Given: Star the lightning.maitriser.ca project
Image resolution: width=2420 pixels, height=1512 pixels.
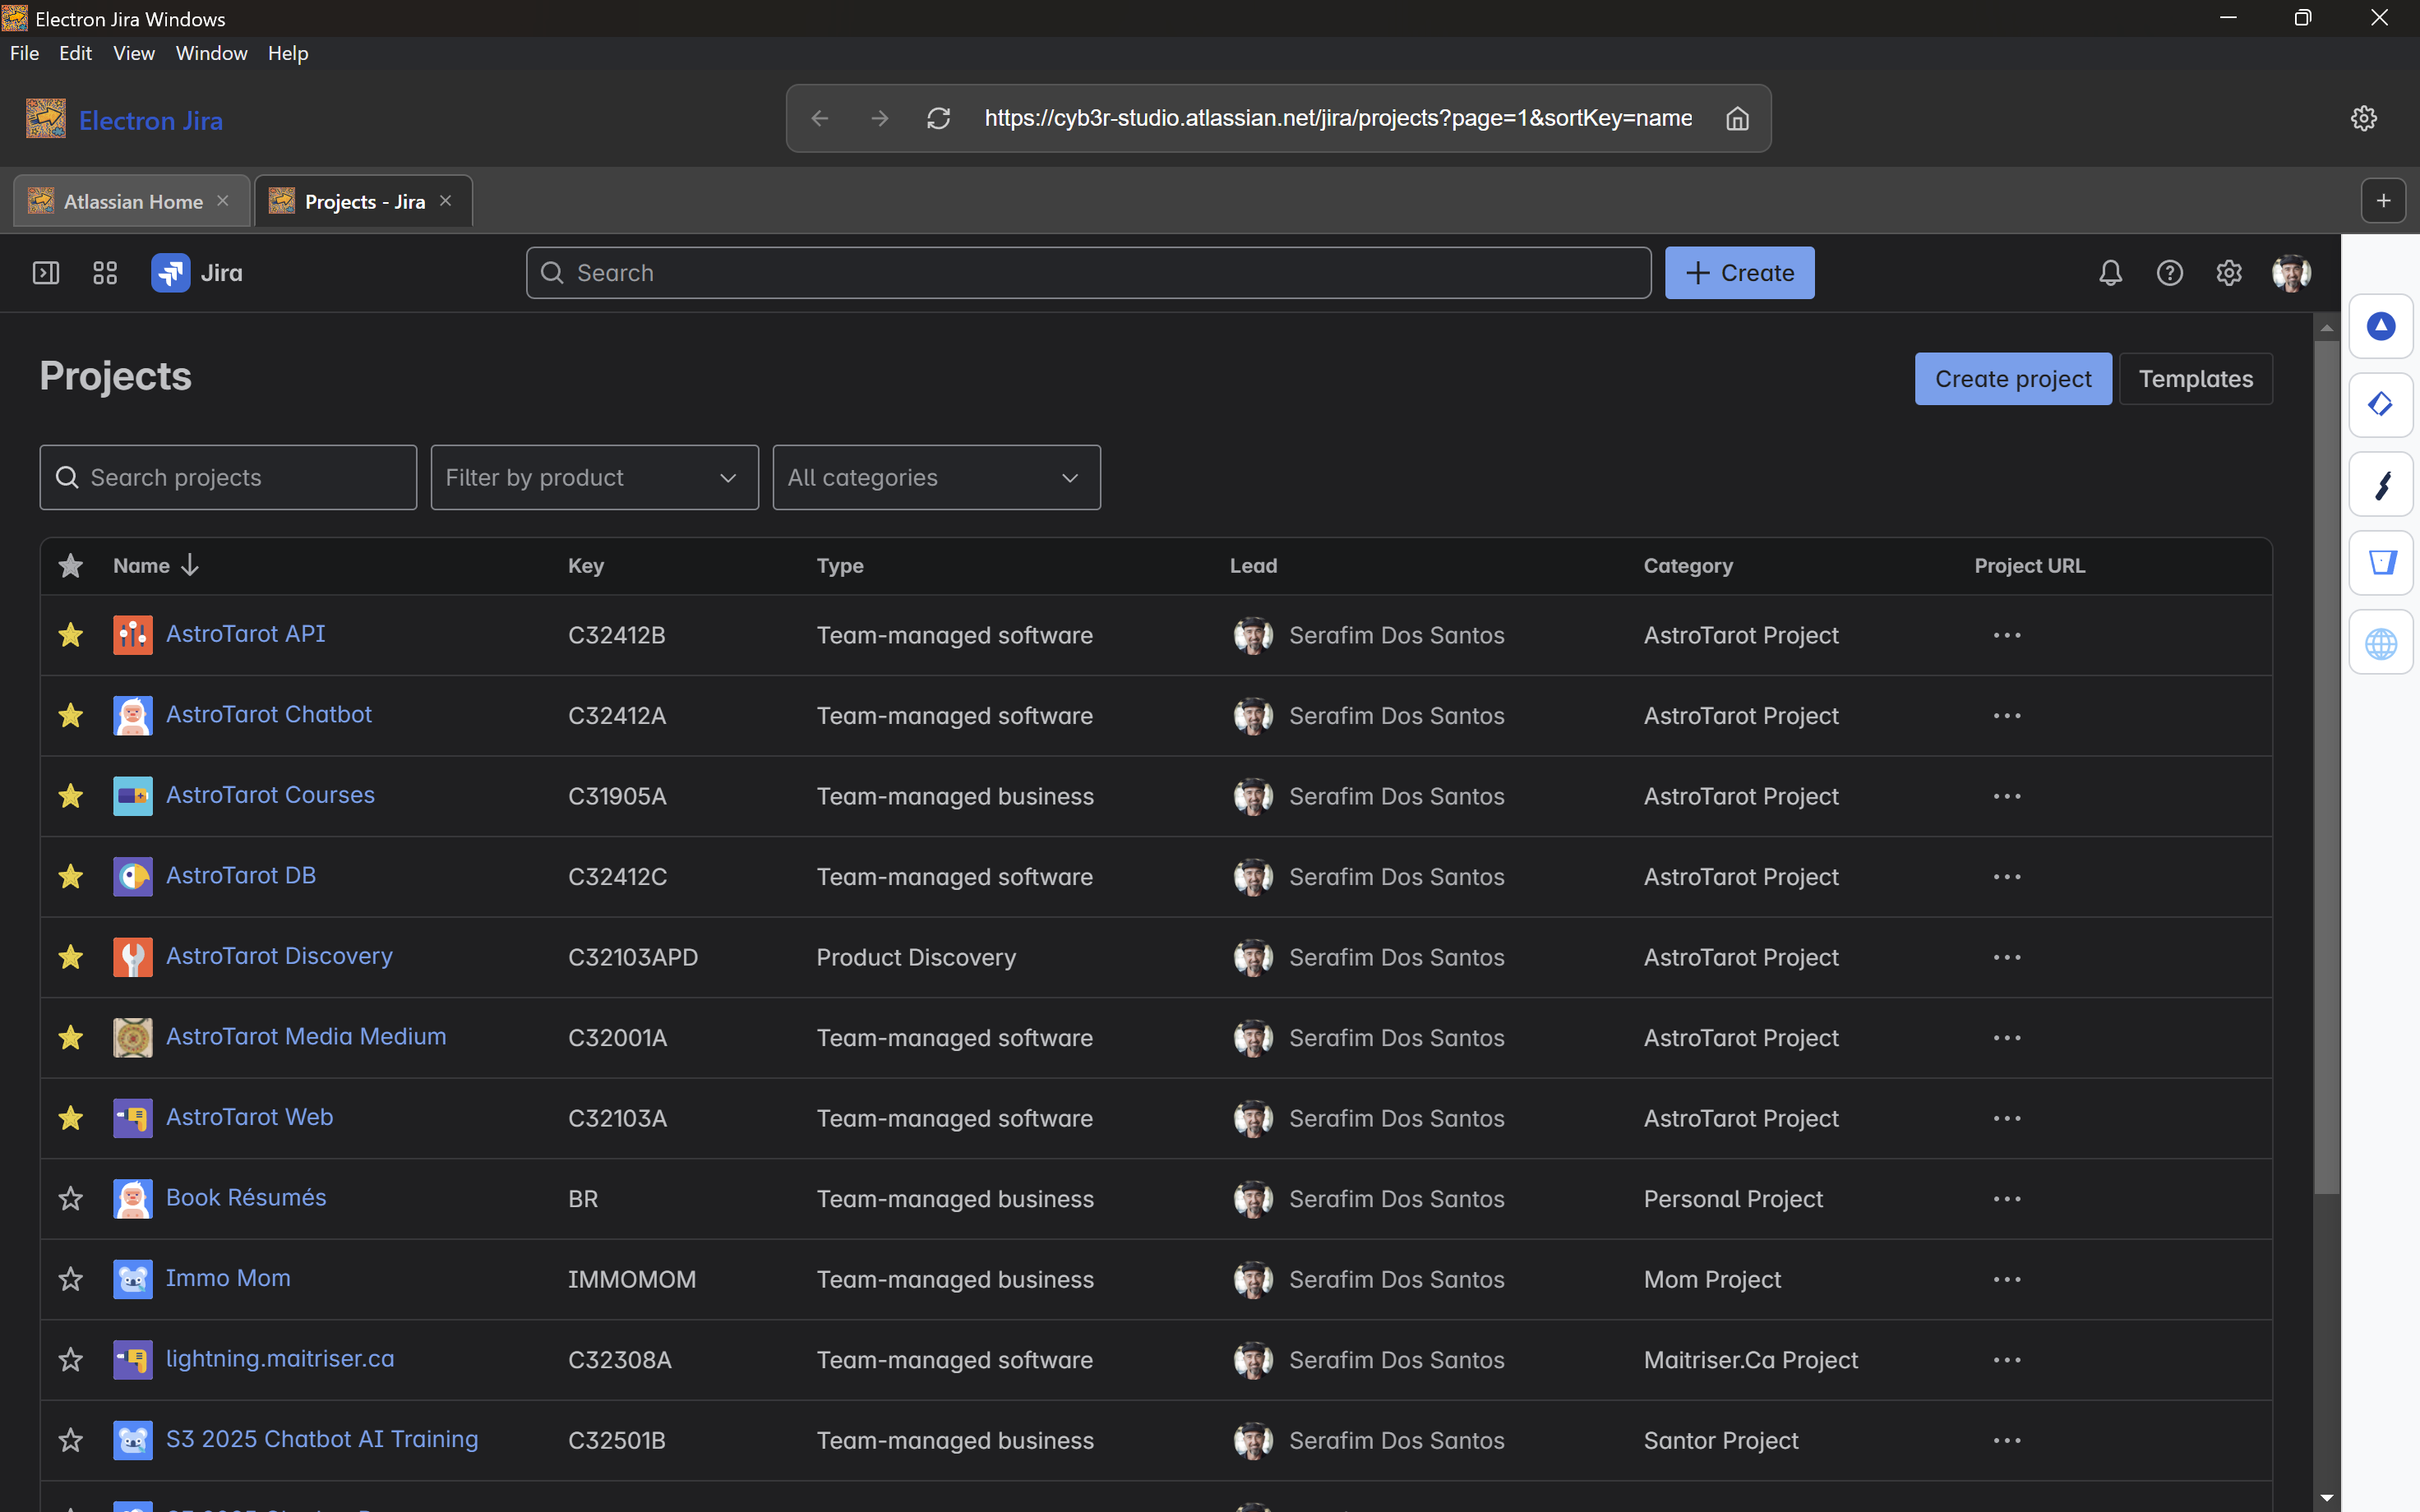Looking at the screenshot, I should point(70,1360).
